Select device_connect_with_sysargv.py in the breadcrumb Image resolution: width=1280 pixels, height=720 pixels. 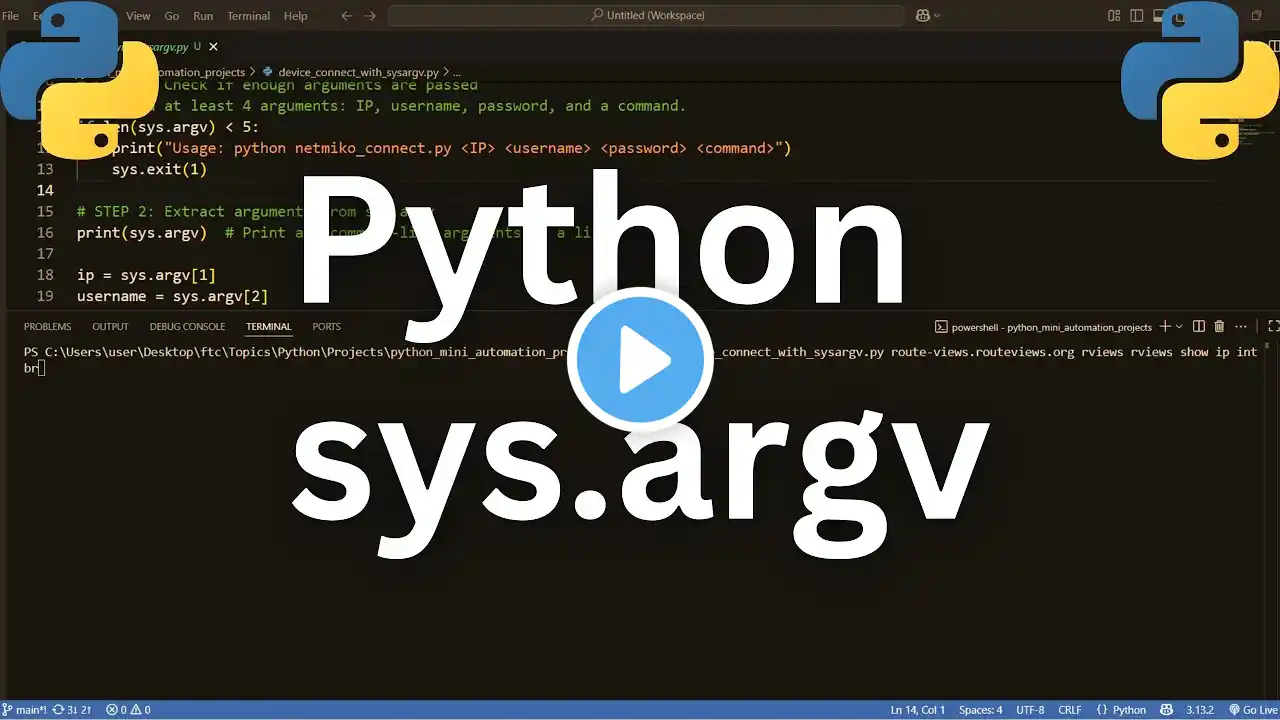[358, 72]
